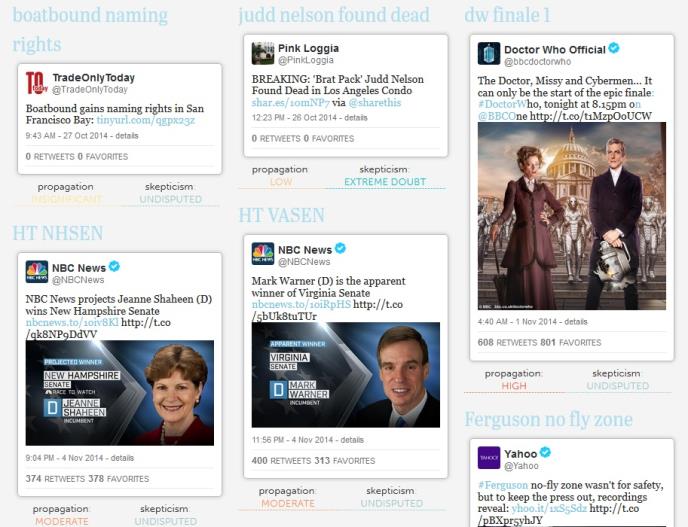The height and width of the screenshot is (527, 688).
Task: Open the 'HT NHSEN' story heading
Action: pyautogui.click(x=57, y=233)
